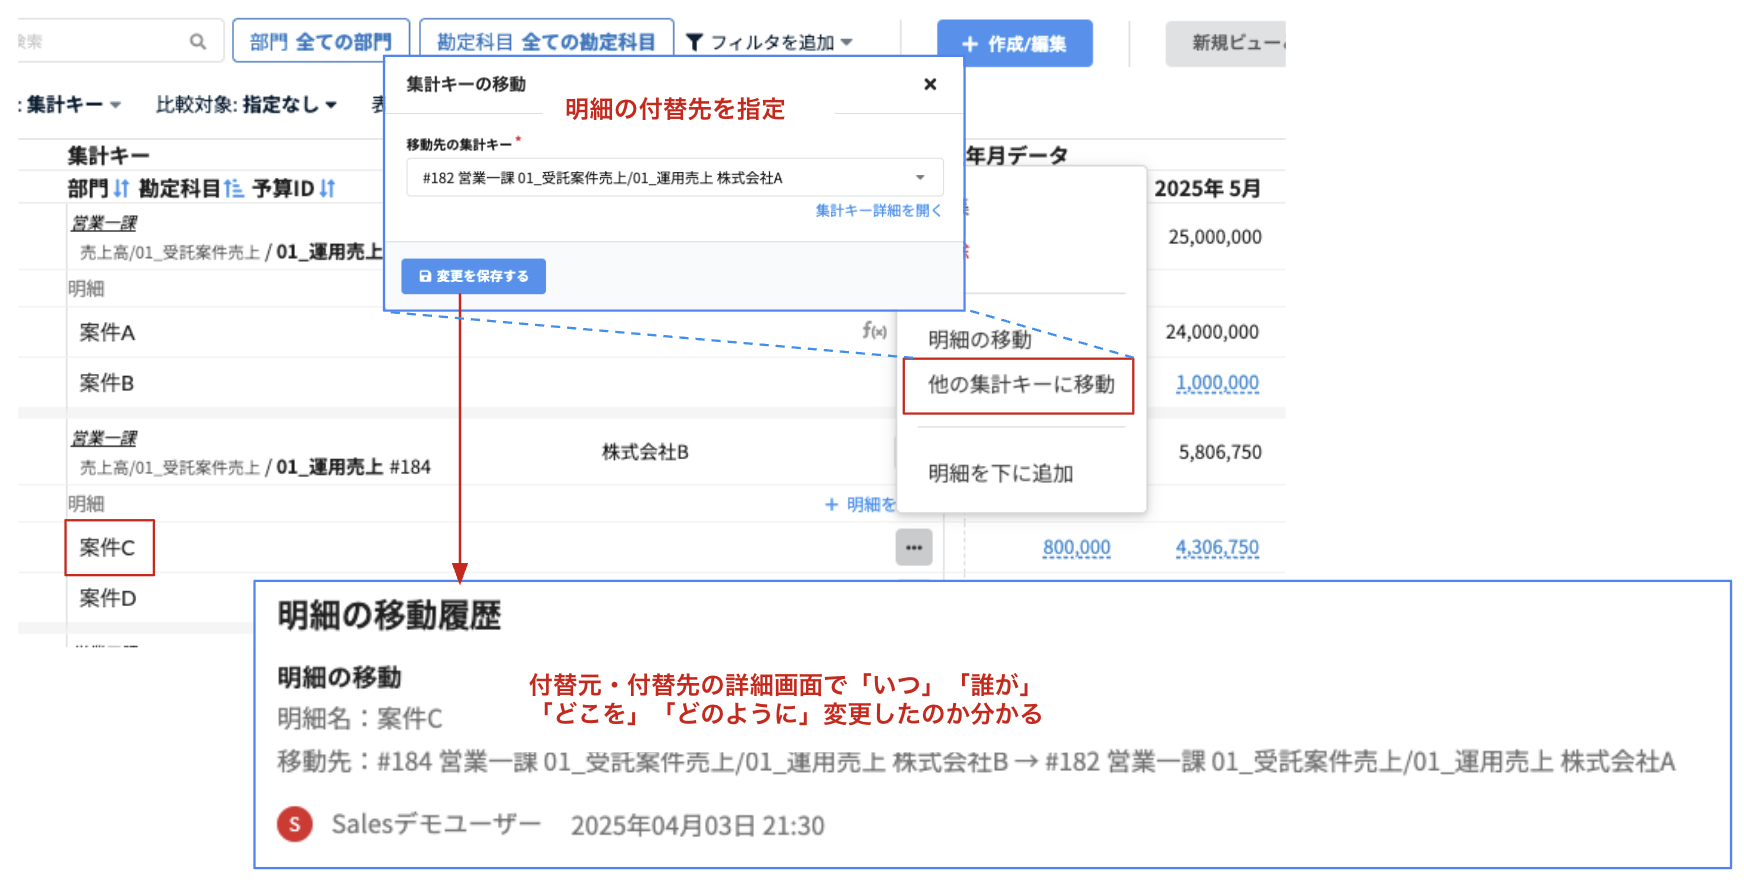Click the search magnifier icon
Screen dimensions: 1744x882
(198, 42)
